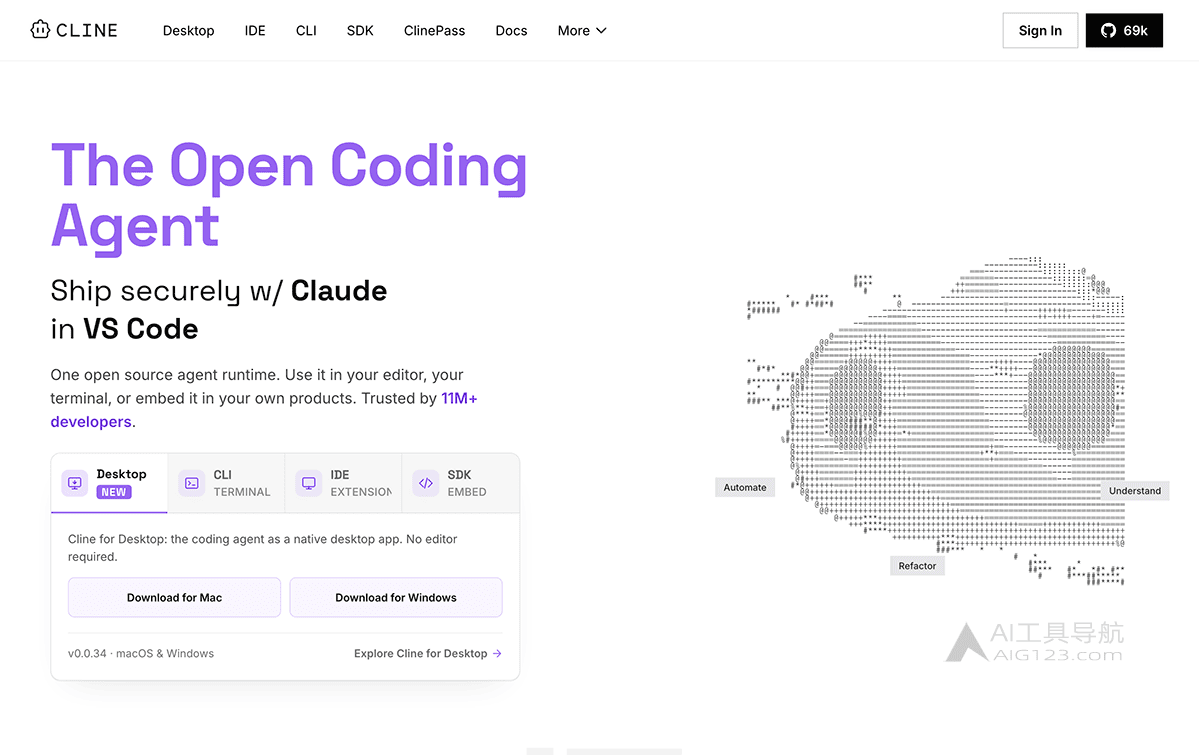This screenshot has width=1200, height=755.
Task: Select the Desktop NEW tab
Action: tap(110, 483)
